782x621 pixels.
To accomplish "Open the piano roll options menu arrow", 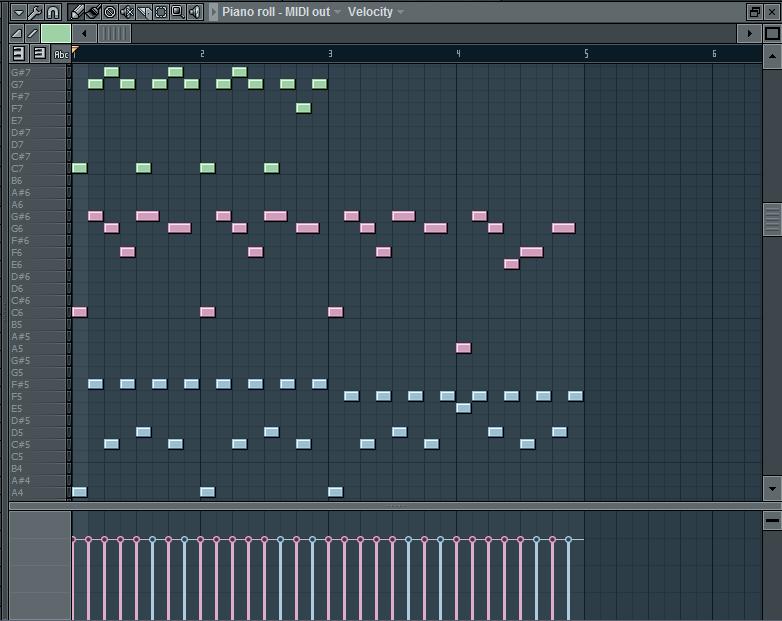I will coord(17,12).
